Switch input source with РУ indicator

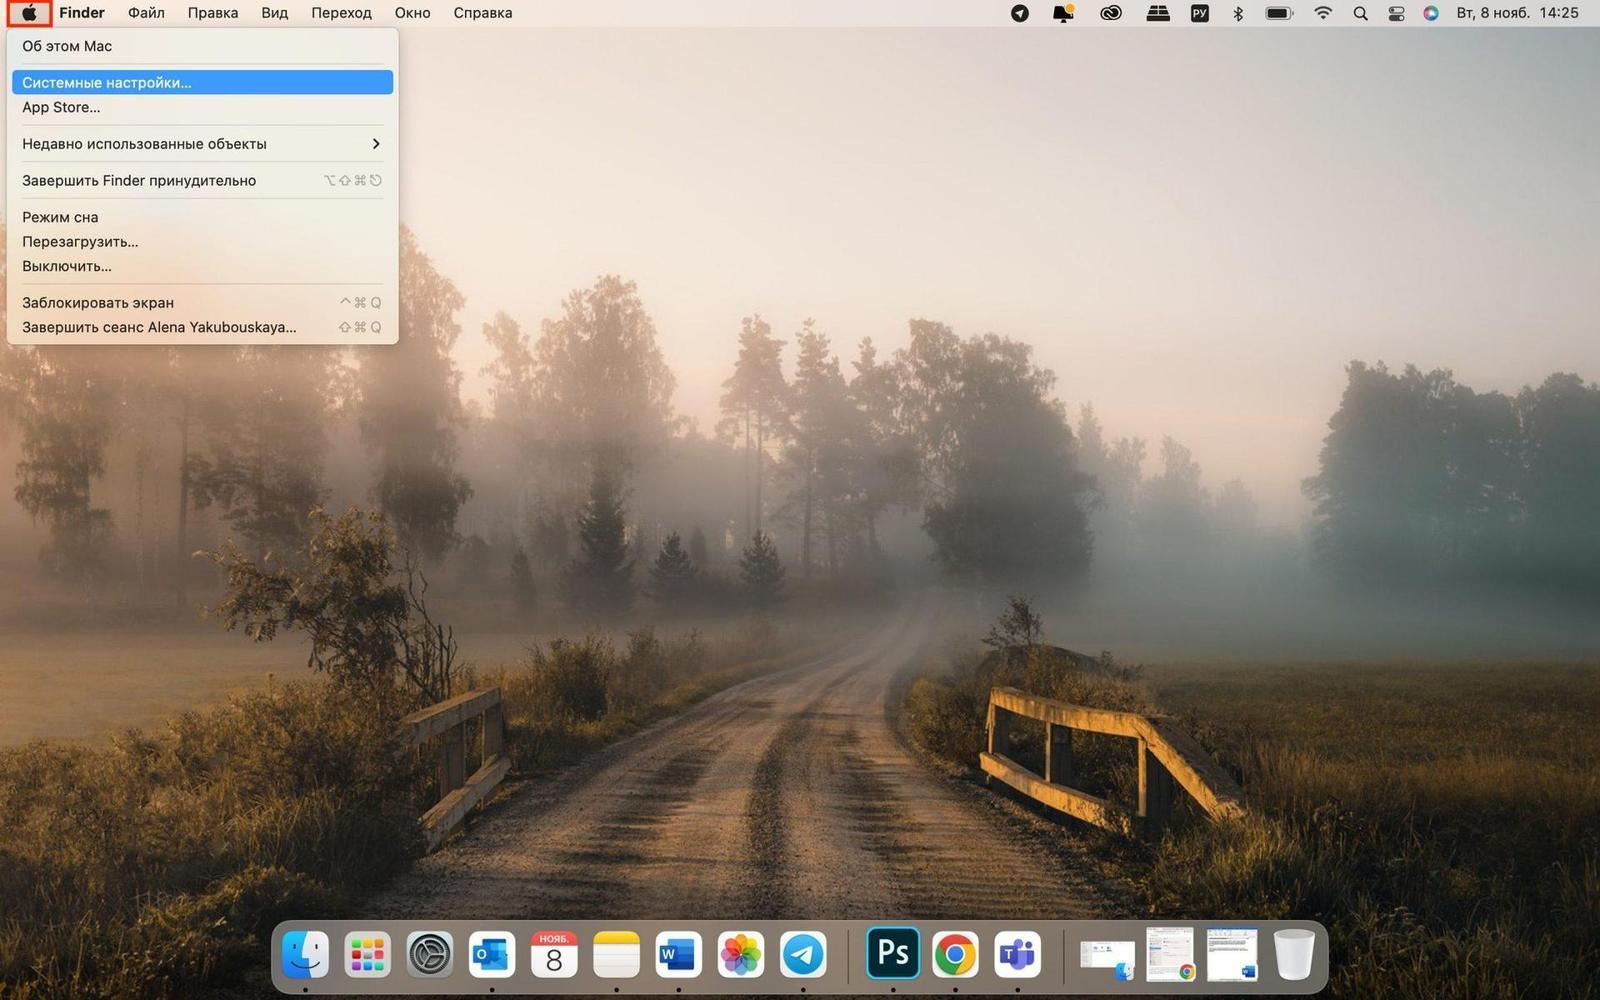point(1199,13)
